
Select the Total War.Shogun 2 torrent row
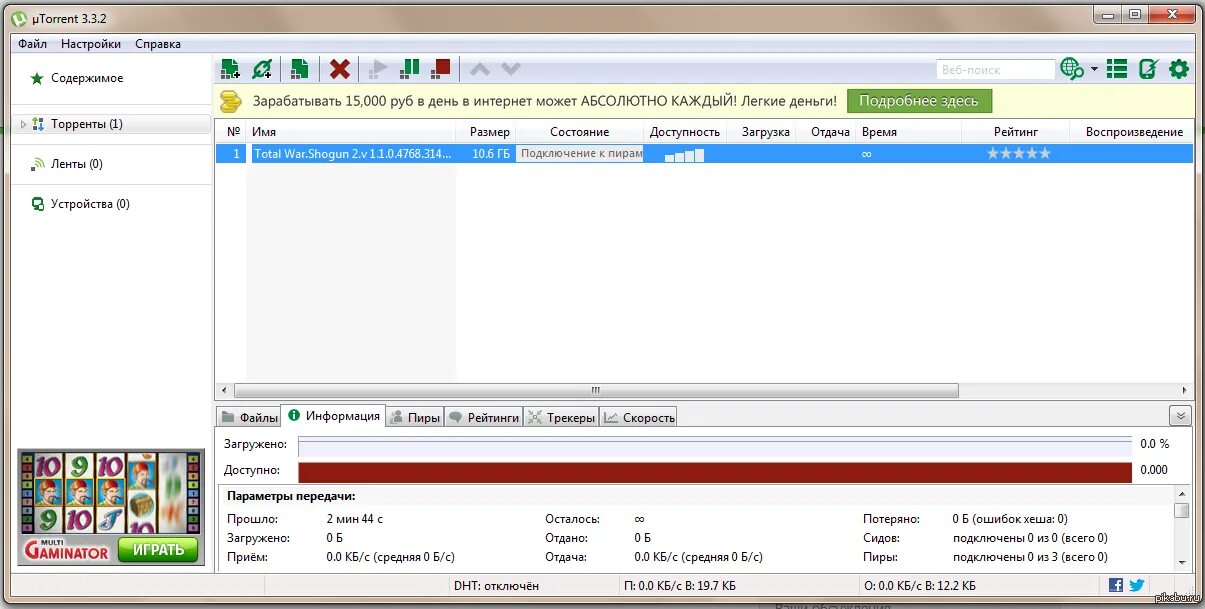pyautogui.click(x=705, y=154)
